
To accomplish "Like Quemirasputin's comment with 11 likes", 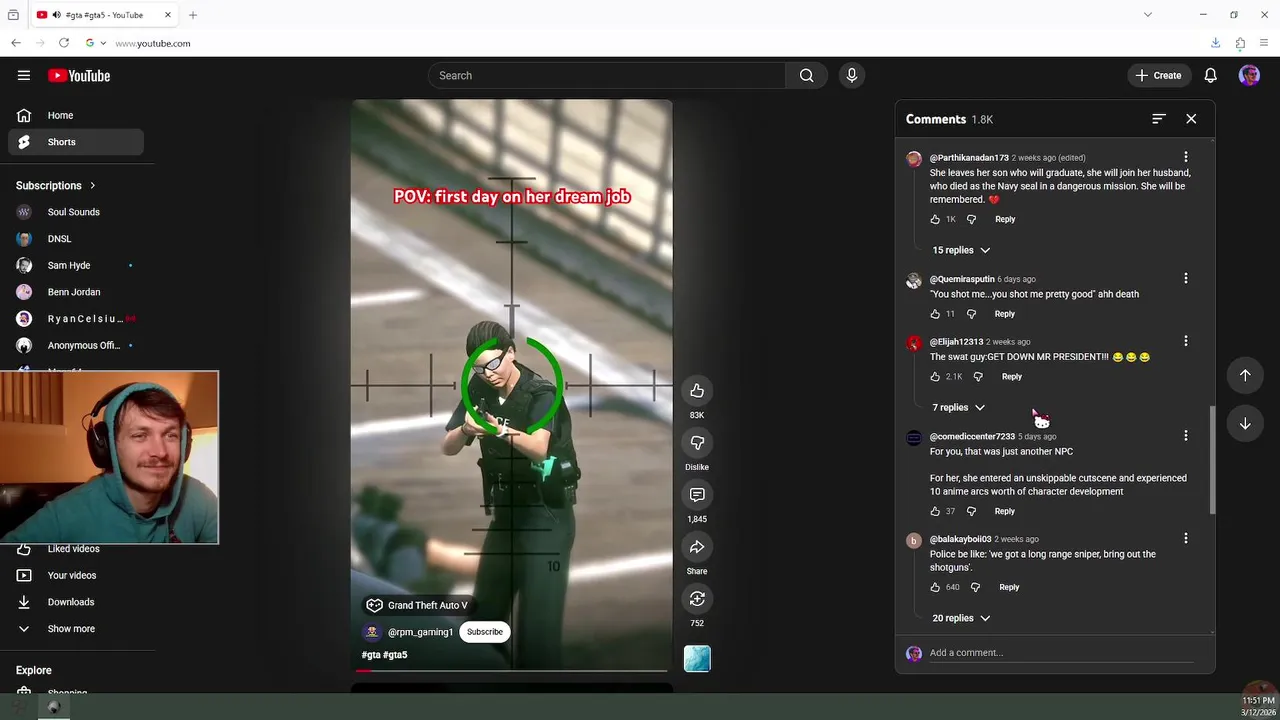I will click(935, 314).
